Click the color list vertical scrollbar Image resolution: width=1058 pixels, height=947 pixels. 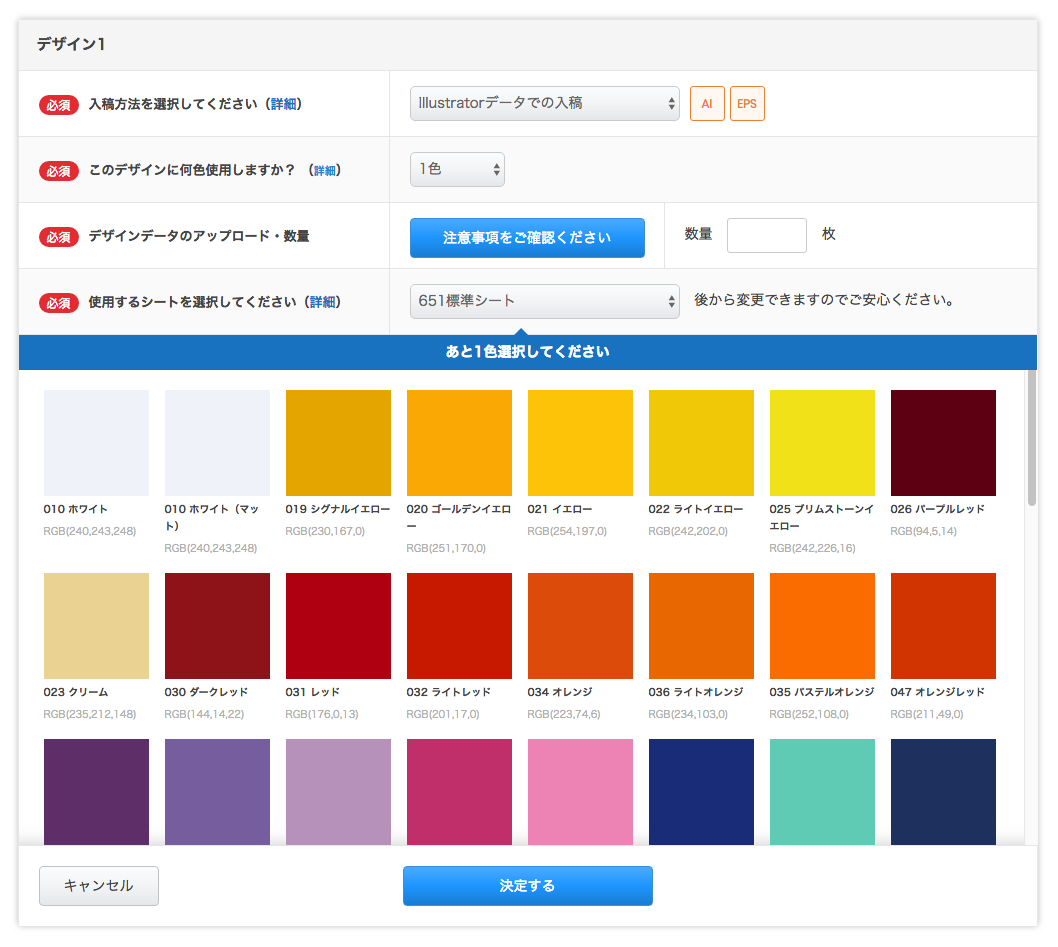tap(1031, 437)
